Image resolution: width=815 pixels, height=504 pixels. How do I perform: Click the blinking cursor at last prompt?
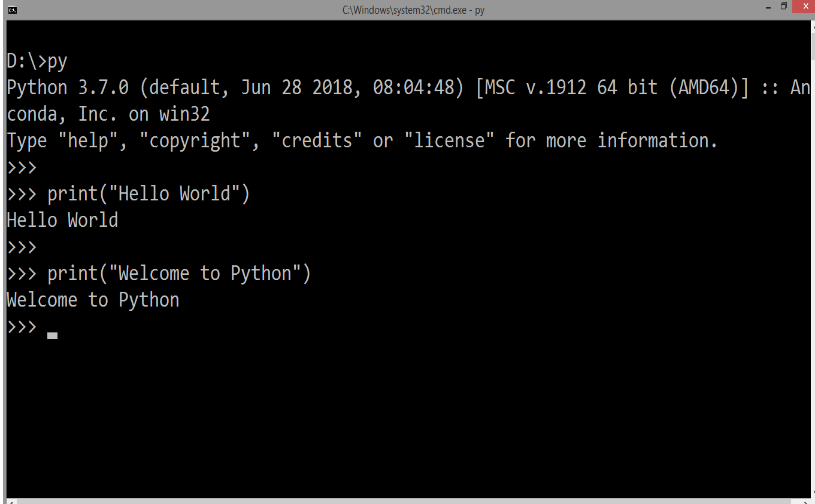52,336
